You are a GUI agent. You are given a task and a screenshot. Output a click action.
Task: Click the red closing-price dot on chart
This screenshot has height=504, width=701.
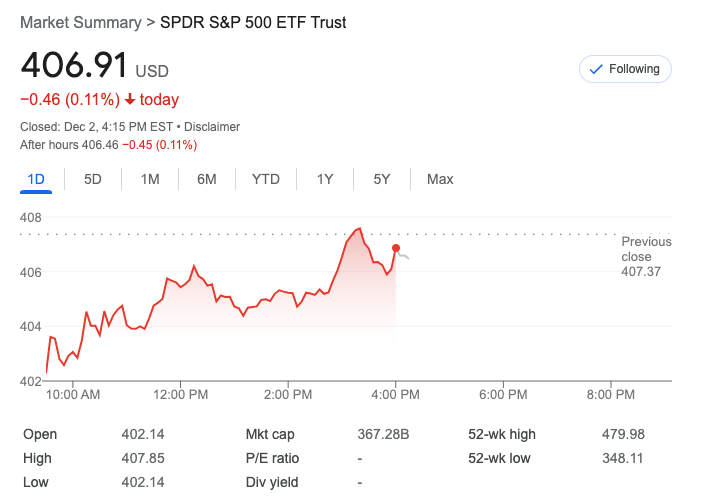[396, 248]
